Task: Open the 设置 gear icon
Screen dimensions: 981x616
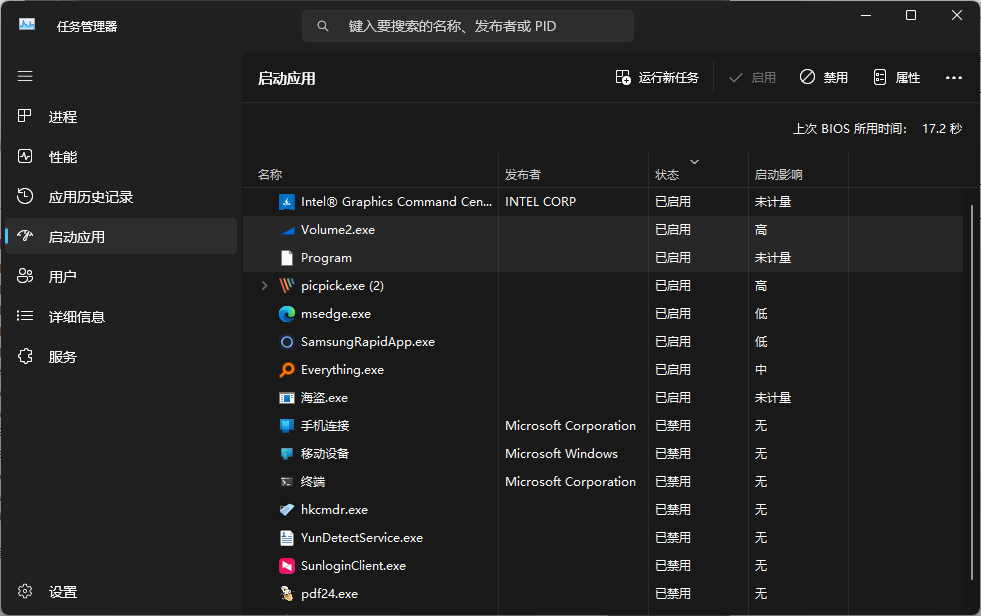Action: [x=24, y=591]
